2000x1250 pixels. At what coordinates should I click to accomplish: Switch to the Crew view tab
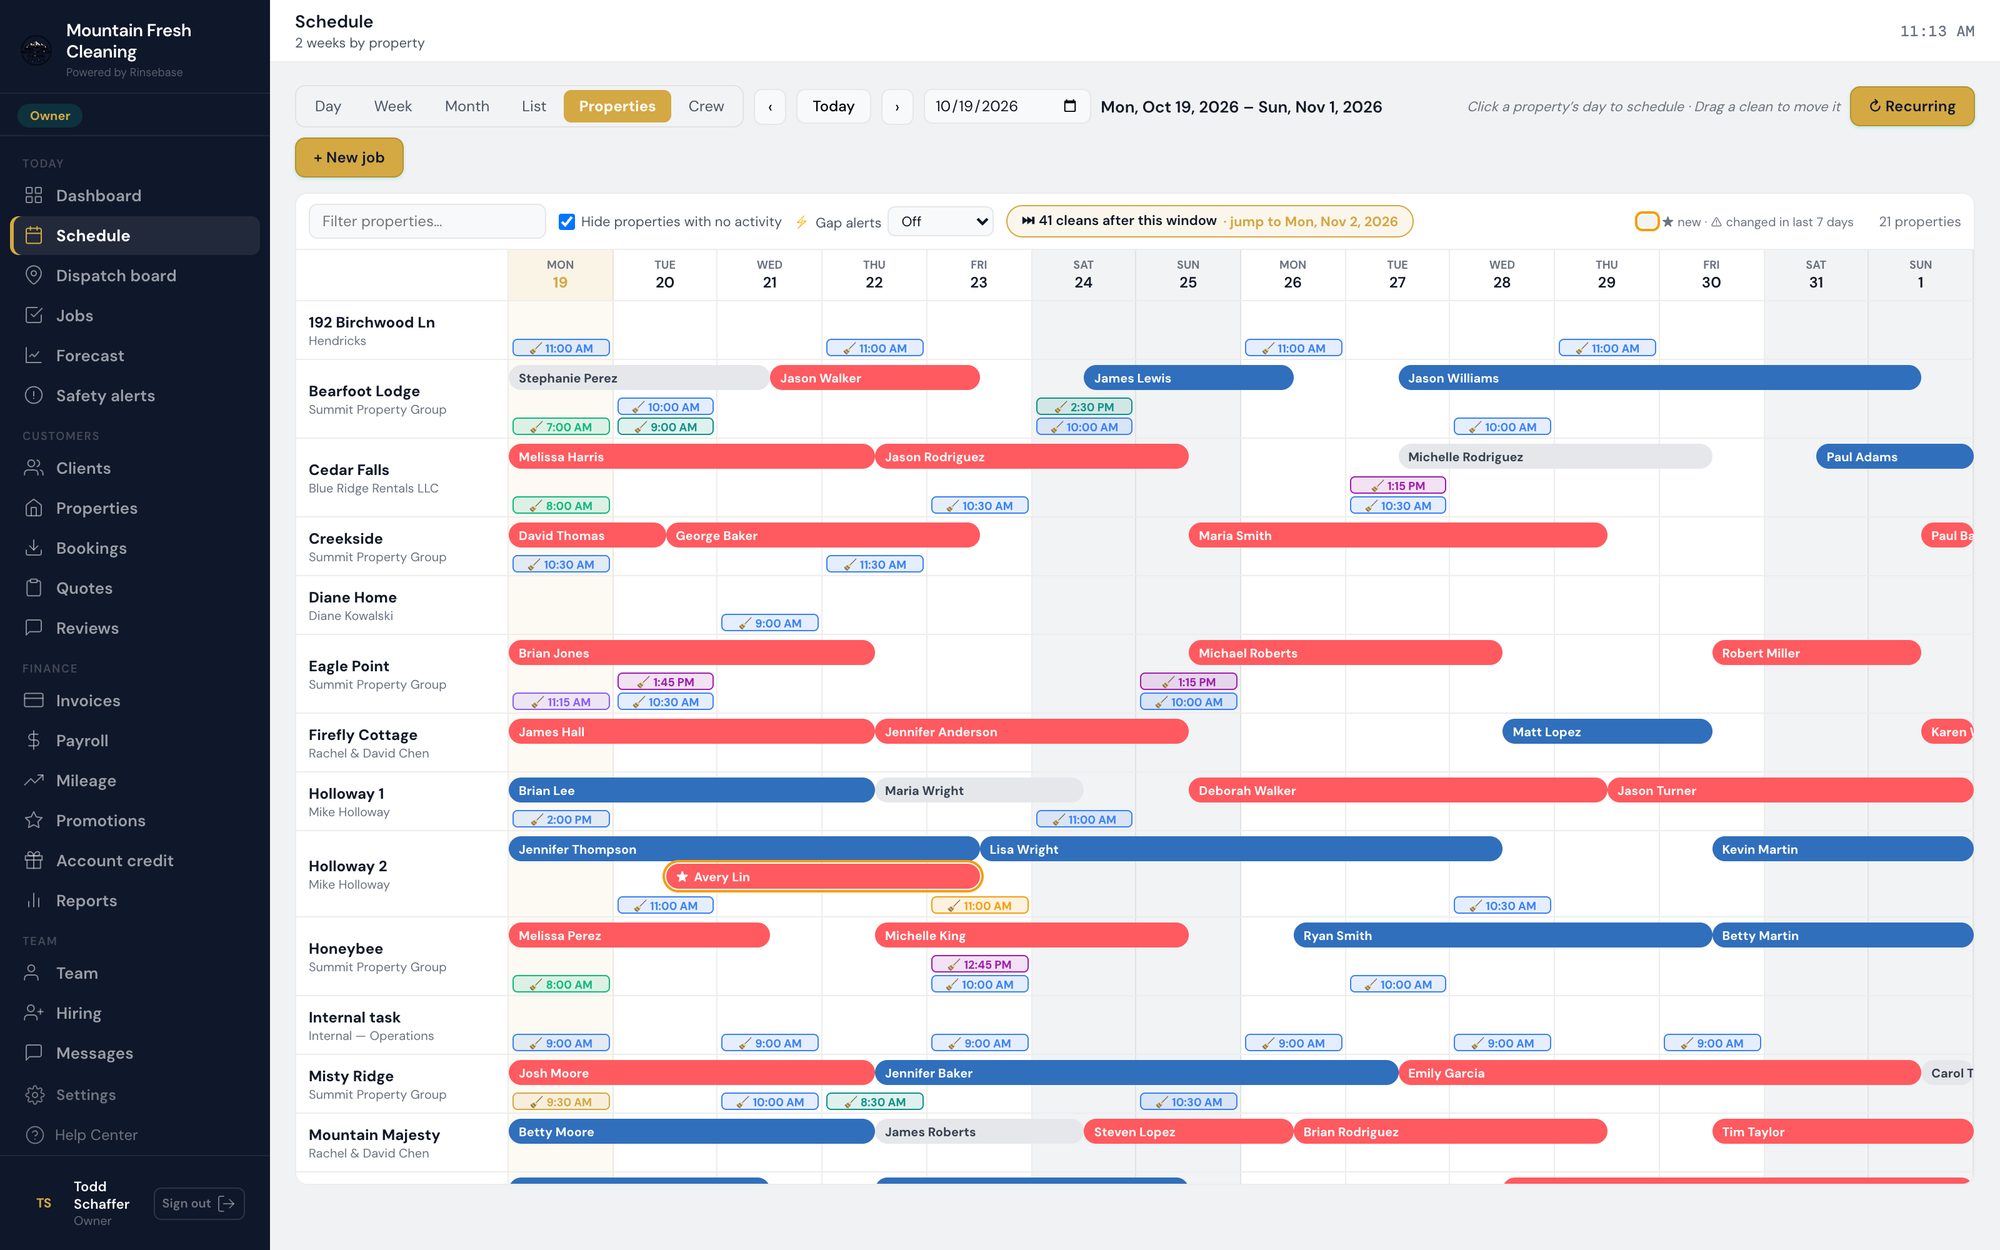706,106
